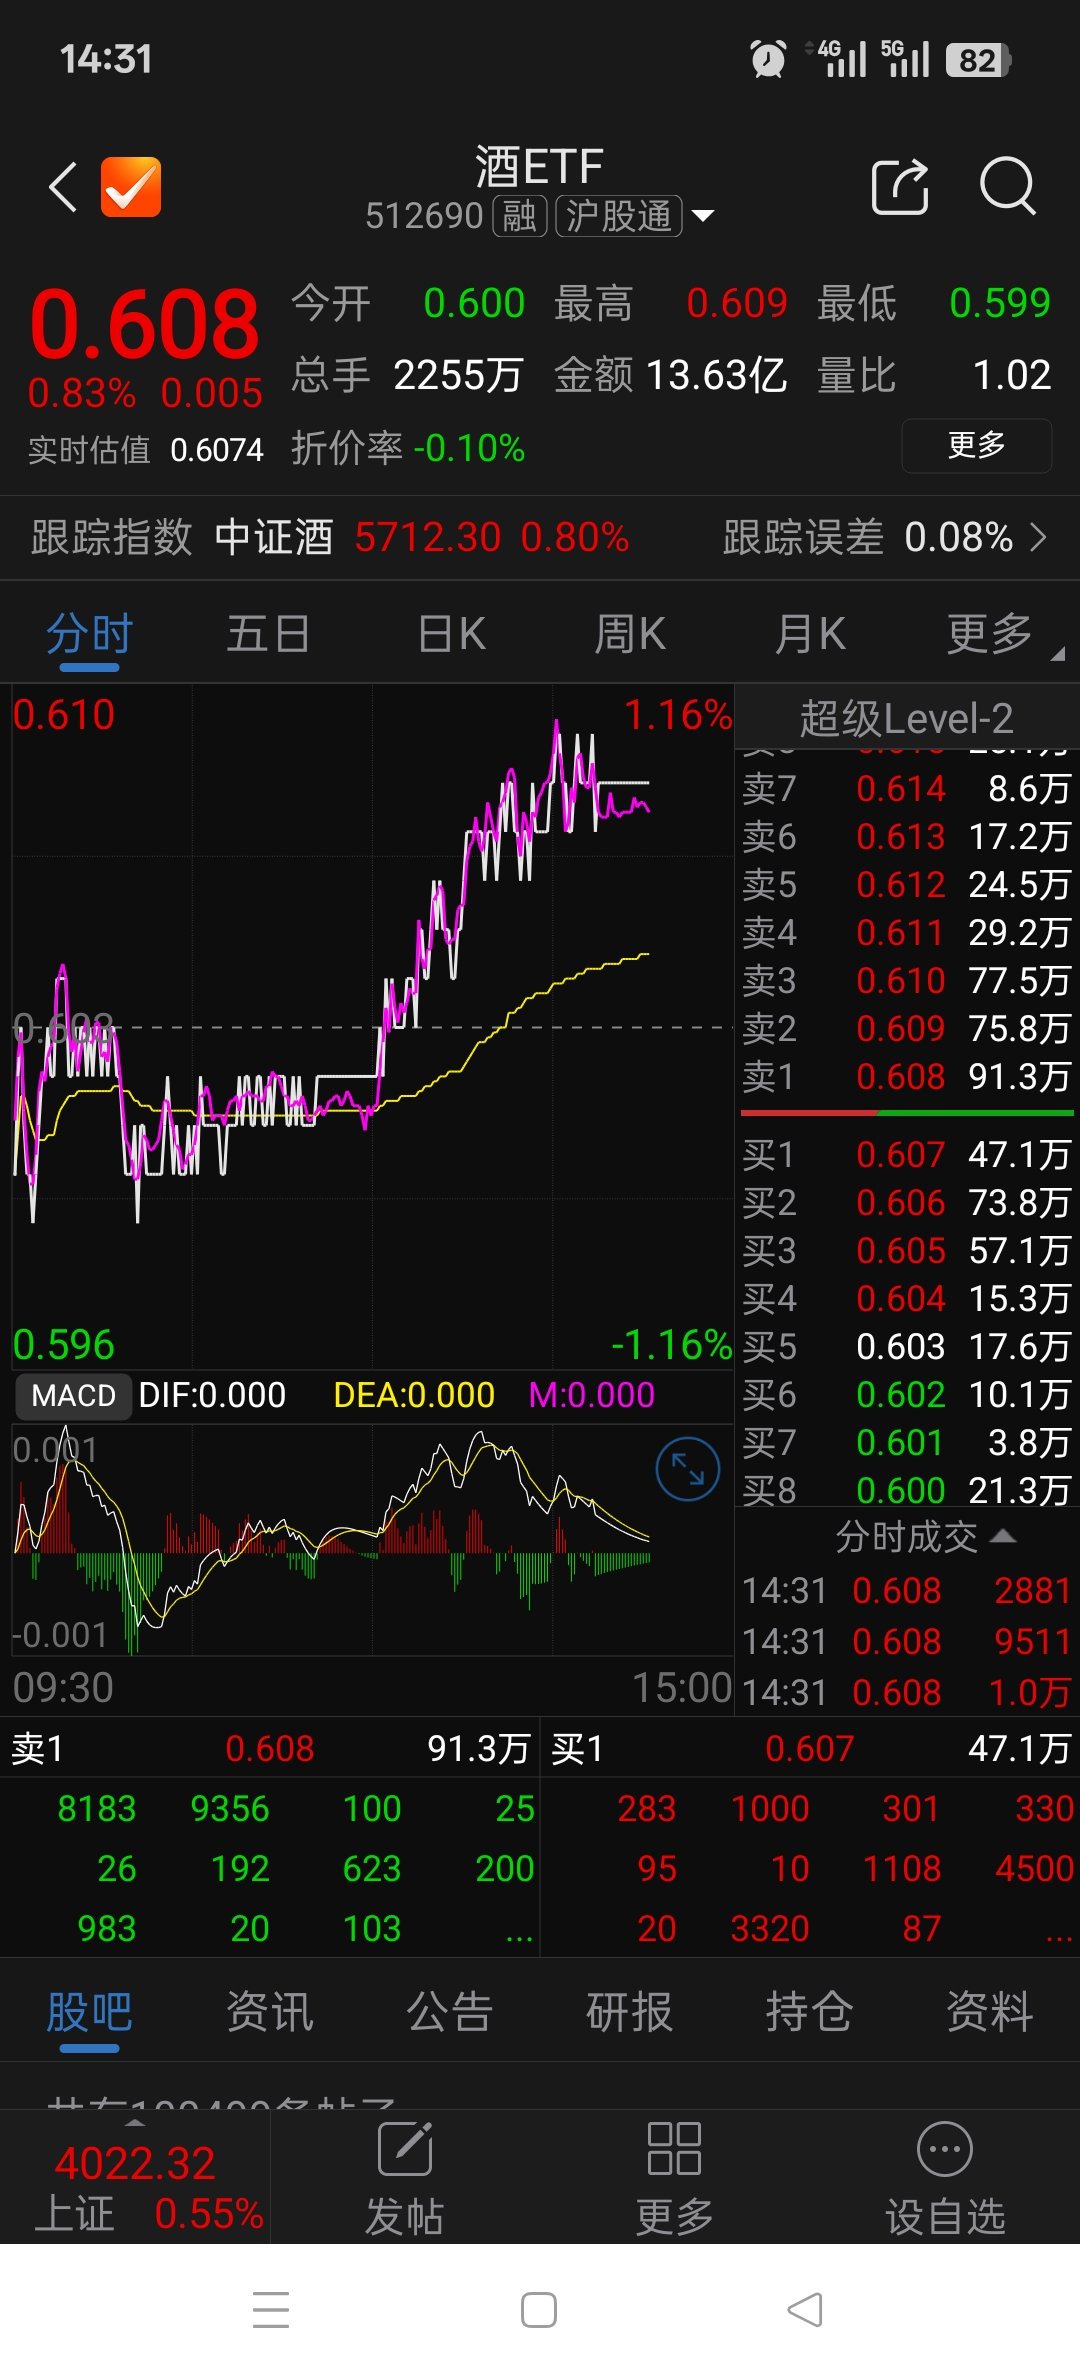Tap the intraday price chart area
Viewport: 1080px width, 2376px height.
pos(372,1026)
